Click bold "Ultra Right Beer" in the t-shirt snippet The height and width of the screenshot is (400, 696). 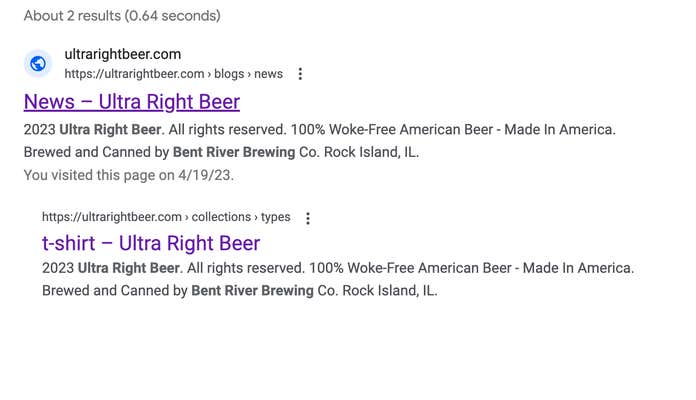(128, 268)
